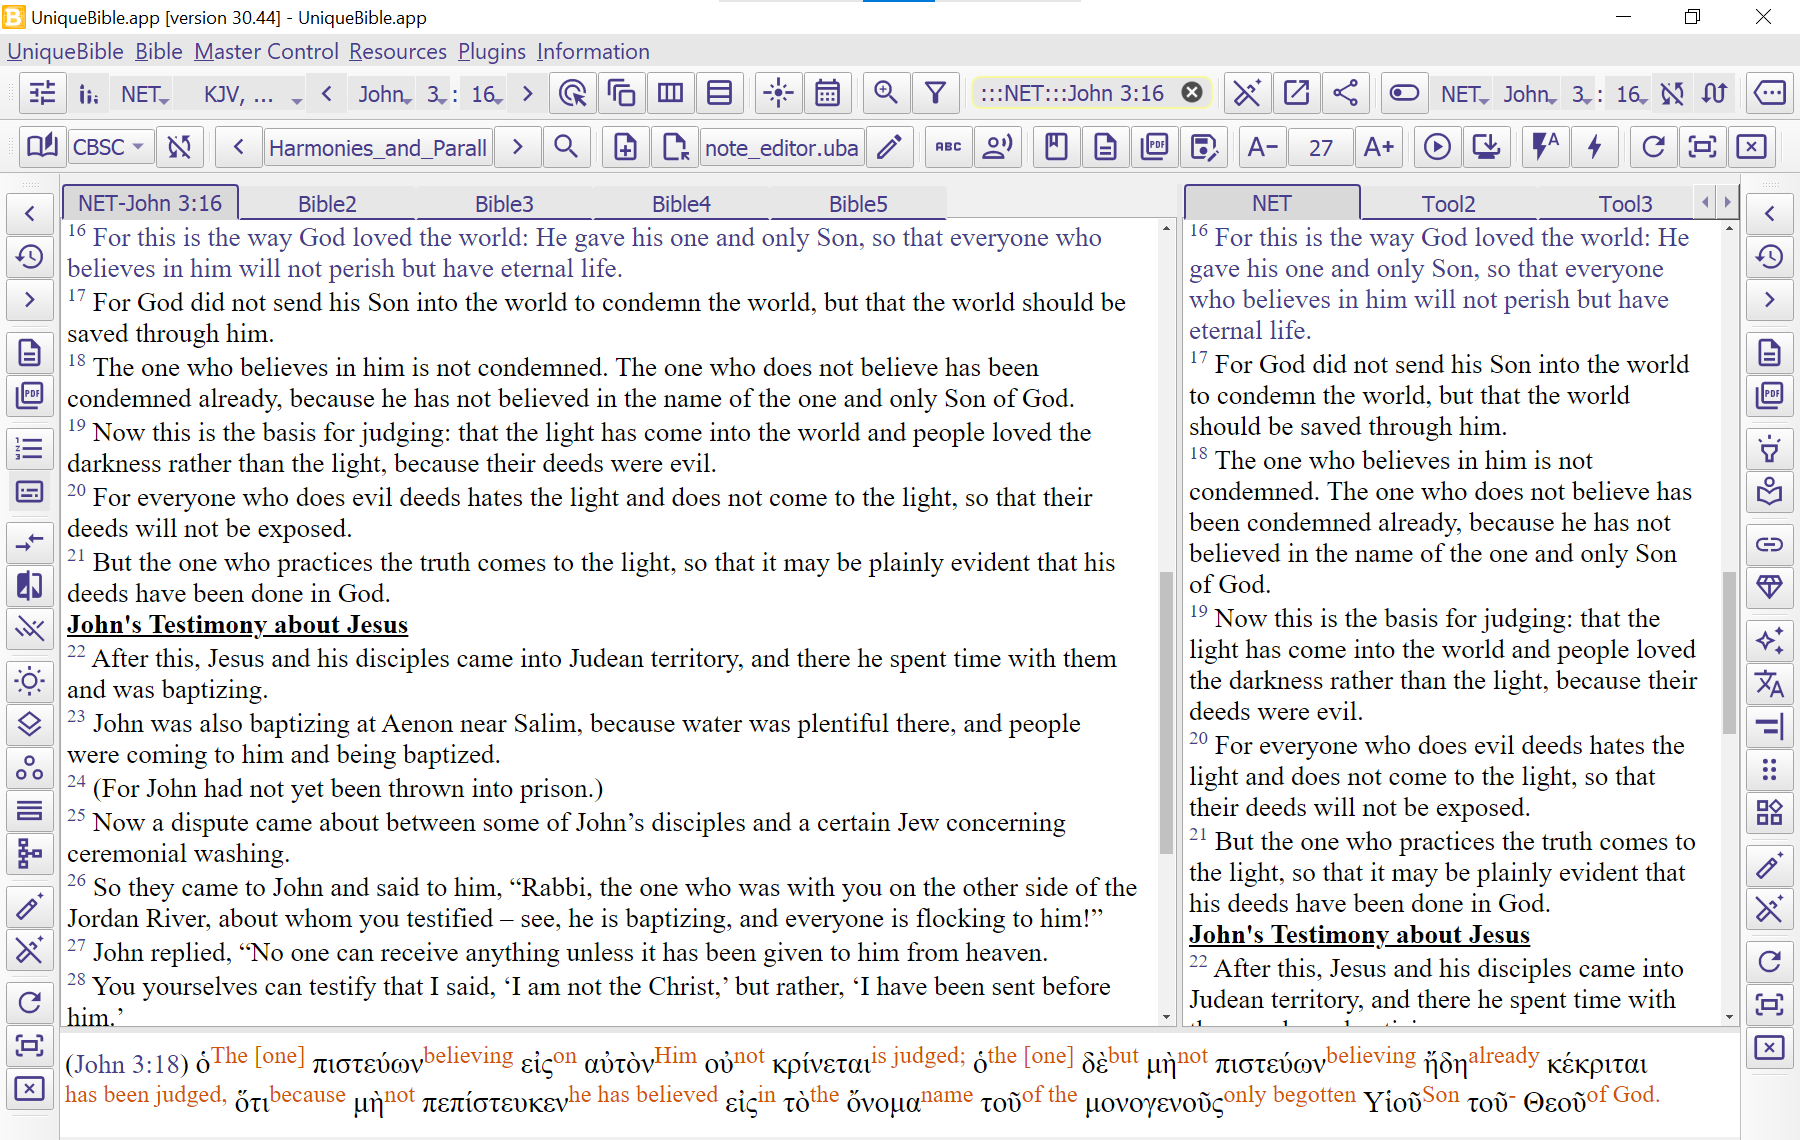Toggle the lightning bolt instant mode icon
The height and width of the screenshot is (1140, 1800).
pos(1594,147)
